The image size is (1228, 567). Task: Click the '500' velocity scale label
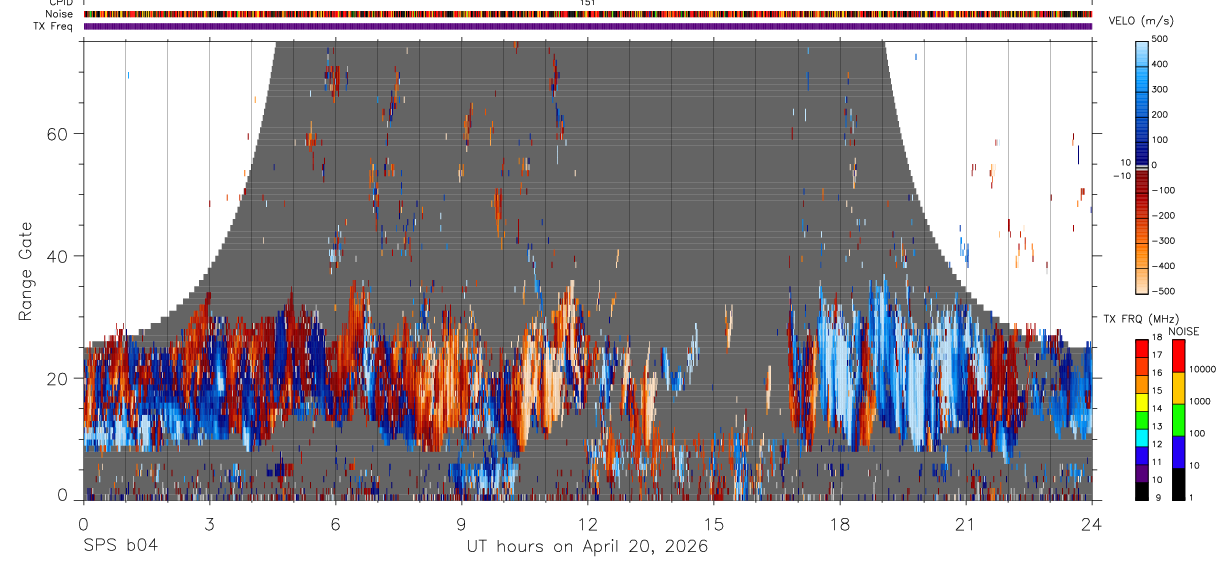click(1162, 39)
